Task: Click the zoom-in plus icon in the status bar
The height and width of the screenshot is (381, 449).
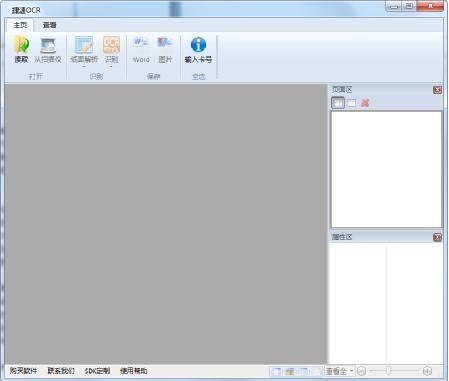Action: tap(427, 371)
